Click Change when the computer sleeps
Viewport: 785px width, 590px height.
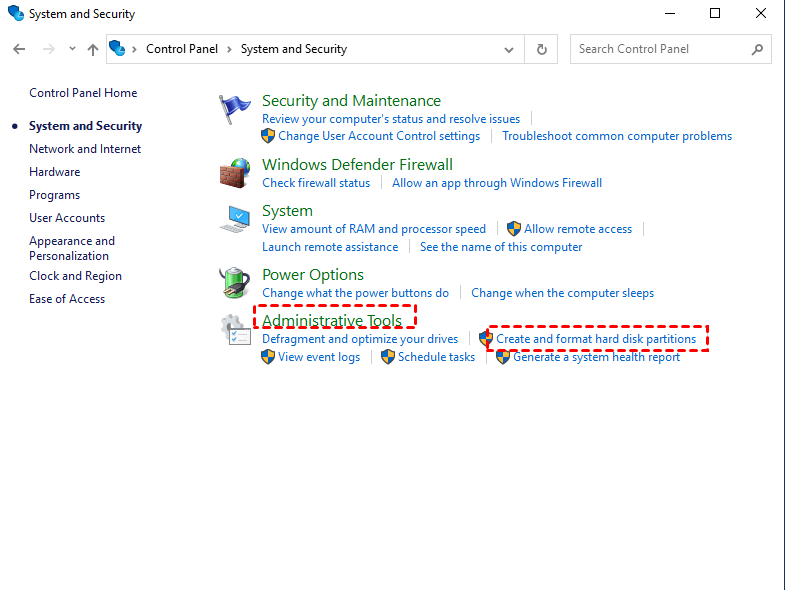[x=563, y=293]
